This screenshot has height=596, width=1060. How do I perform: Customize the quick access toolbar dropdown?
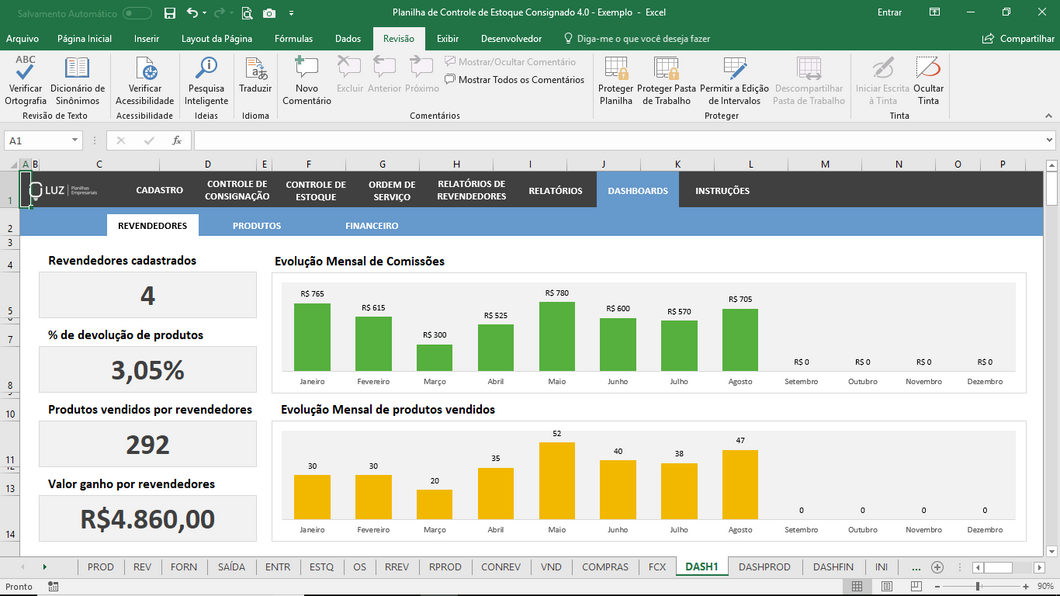(291, 13)
